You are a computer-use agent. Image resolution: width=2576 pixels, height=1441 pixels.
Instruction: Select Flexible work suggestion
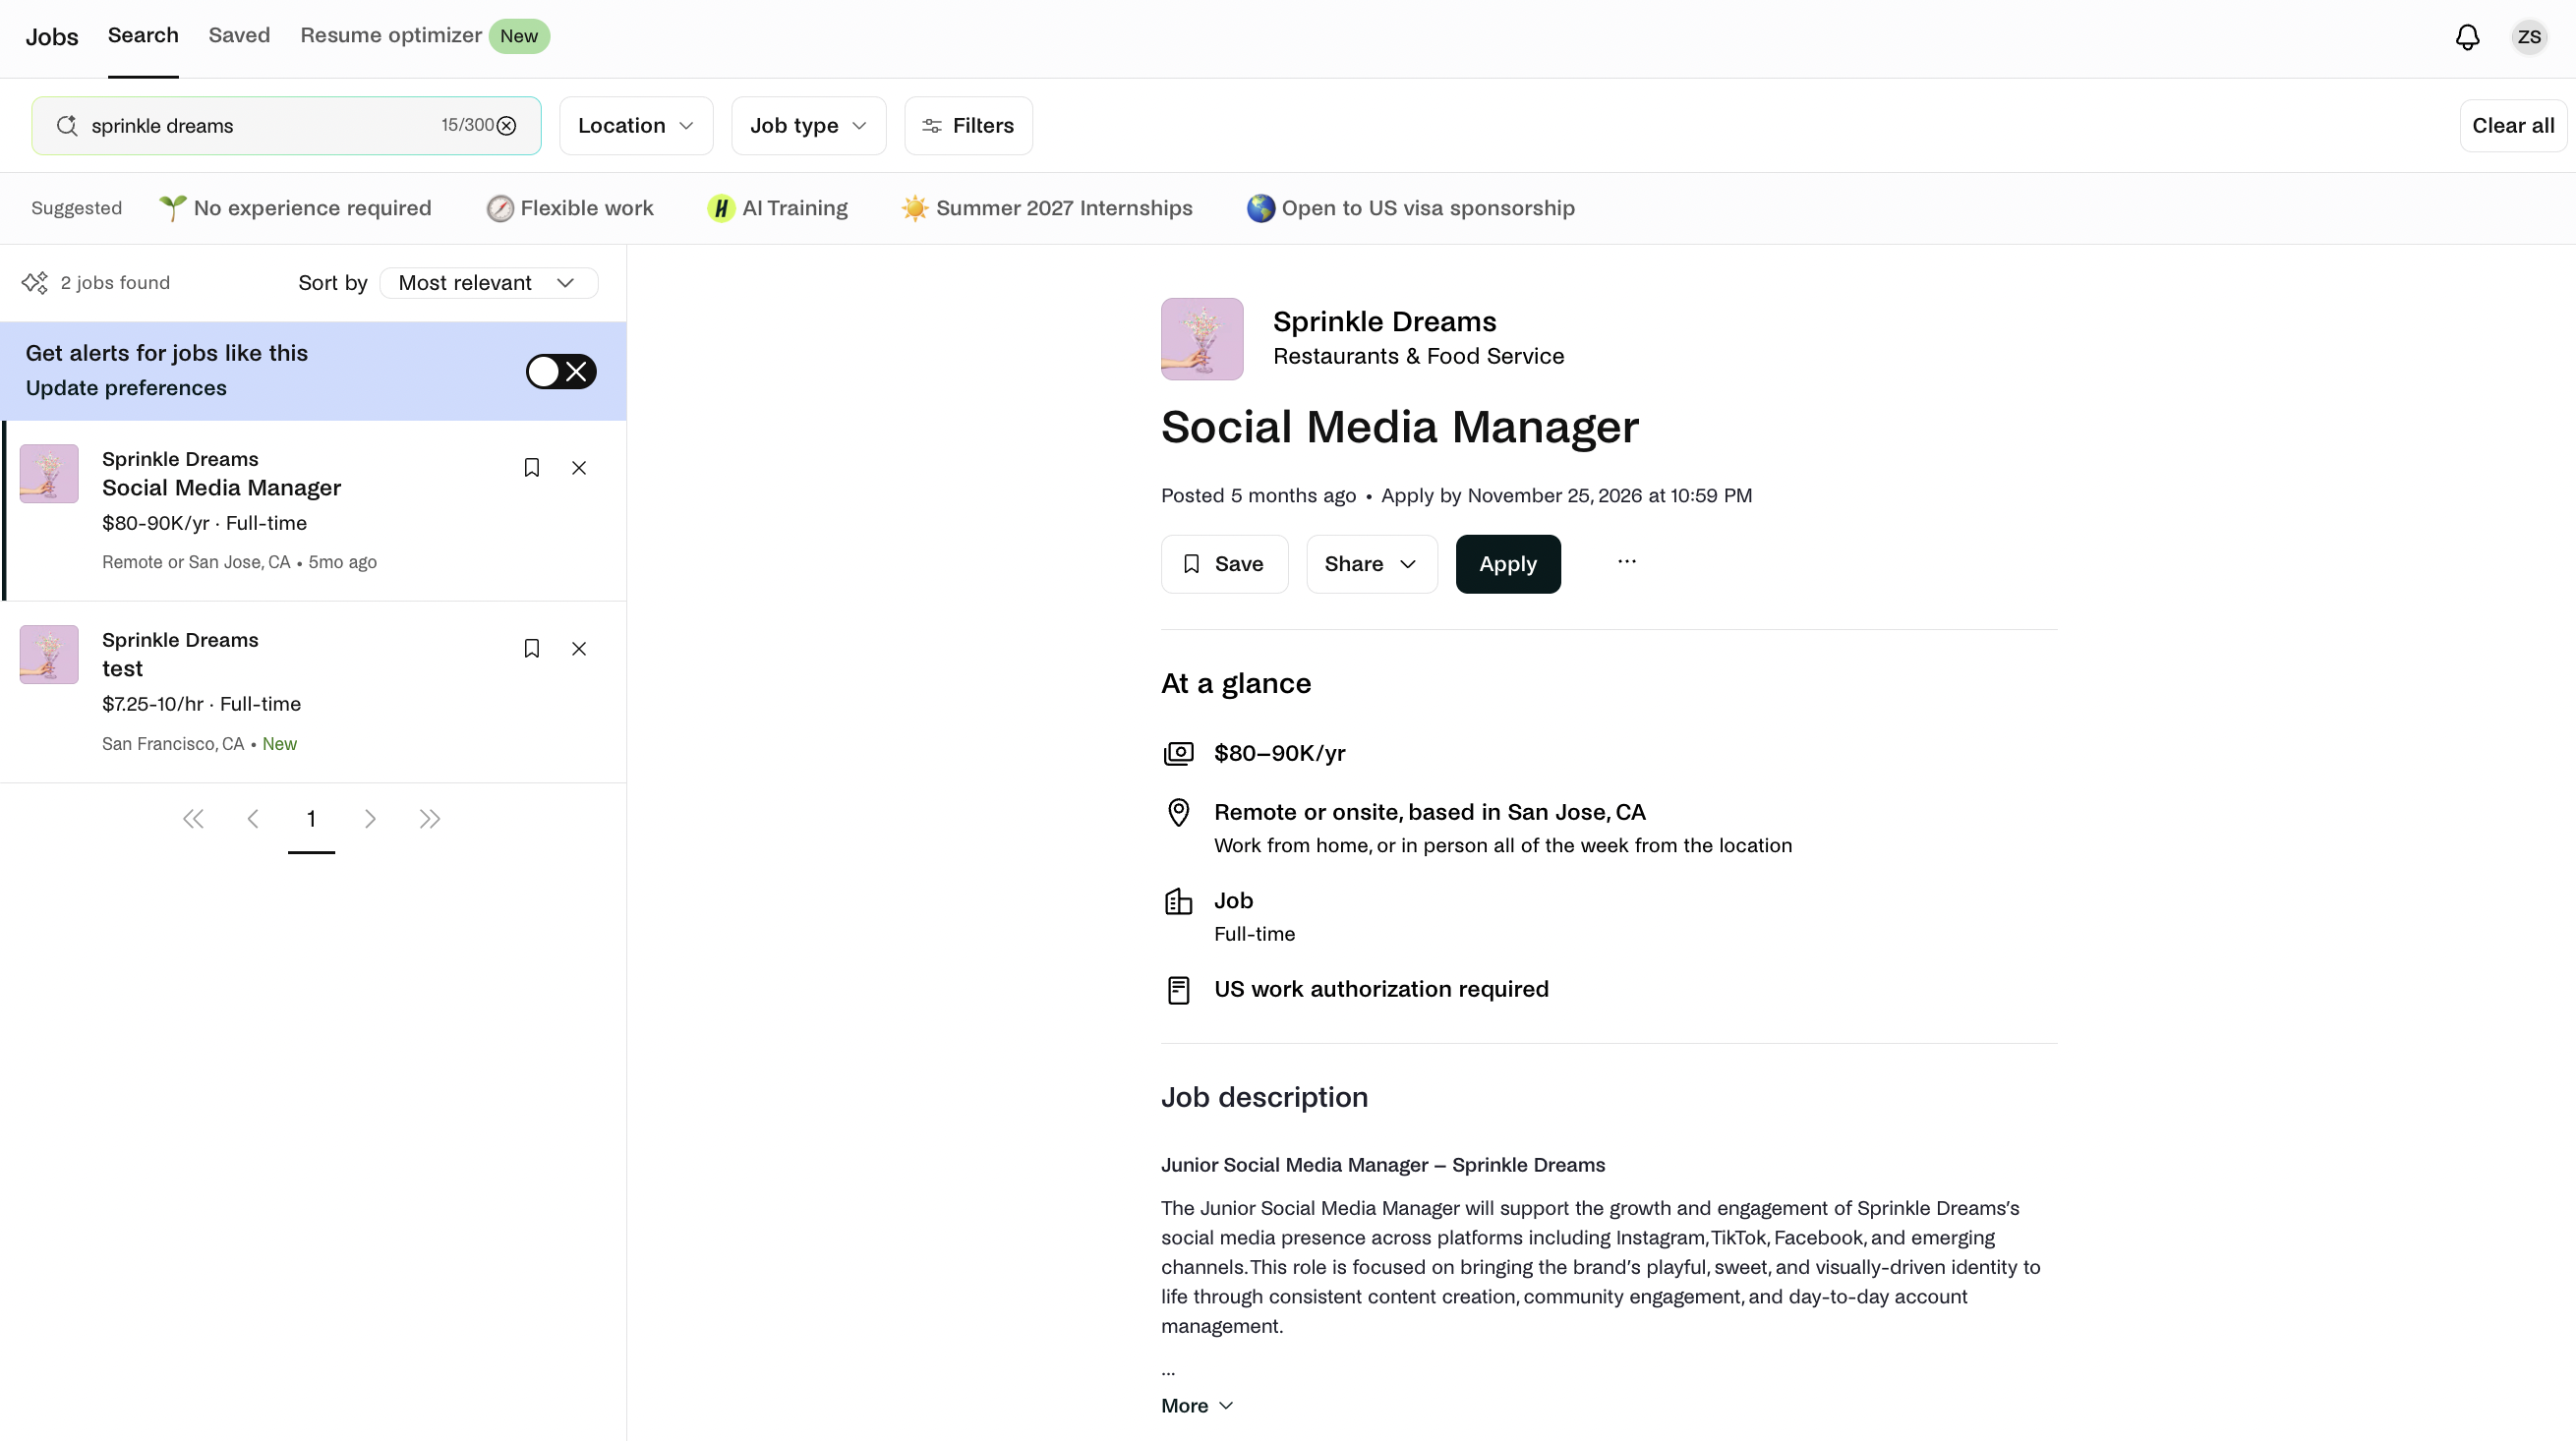tap(570, 208)
